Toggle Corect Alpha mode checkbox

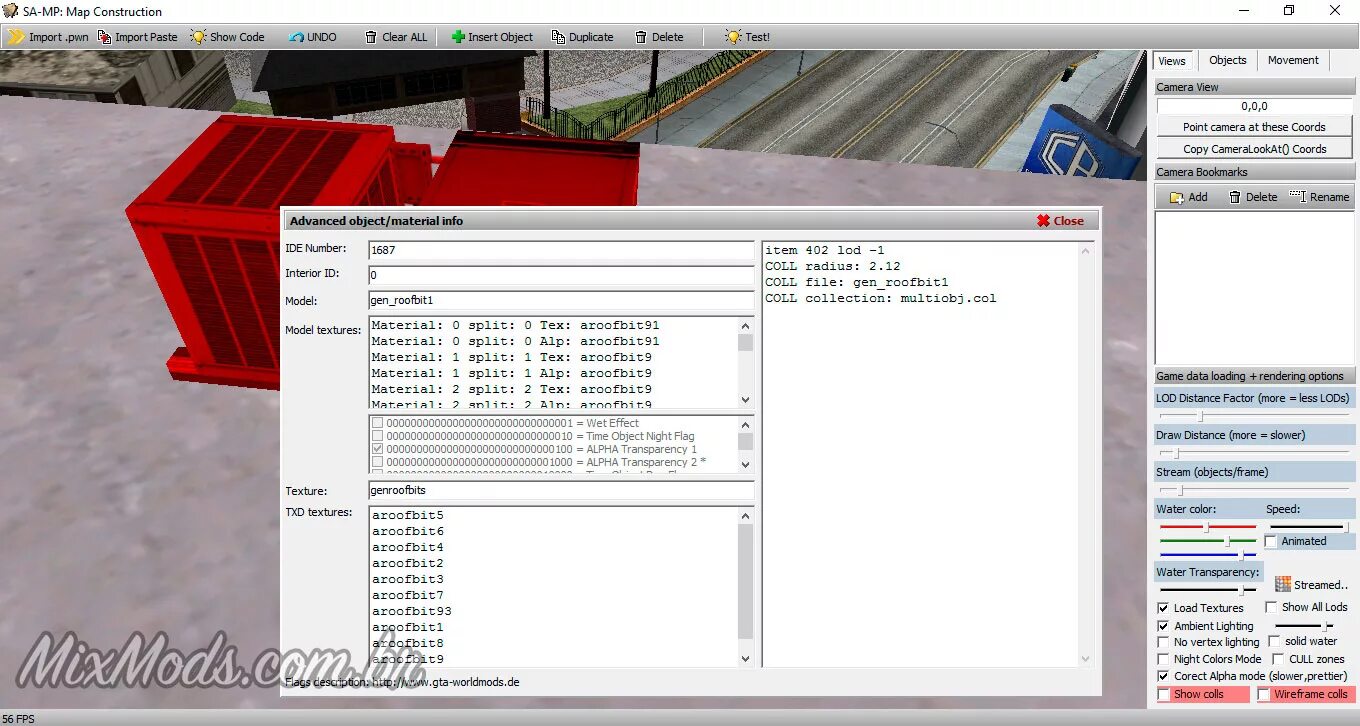point(1163,676)
